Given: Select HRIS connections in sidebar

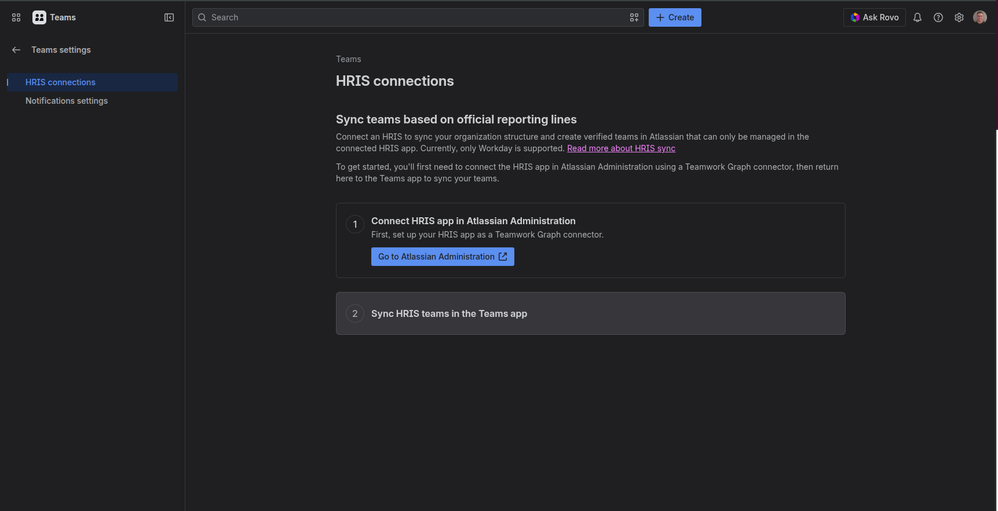Looking at the screenshot, I should pyautogui.click(x=92, y=82).
